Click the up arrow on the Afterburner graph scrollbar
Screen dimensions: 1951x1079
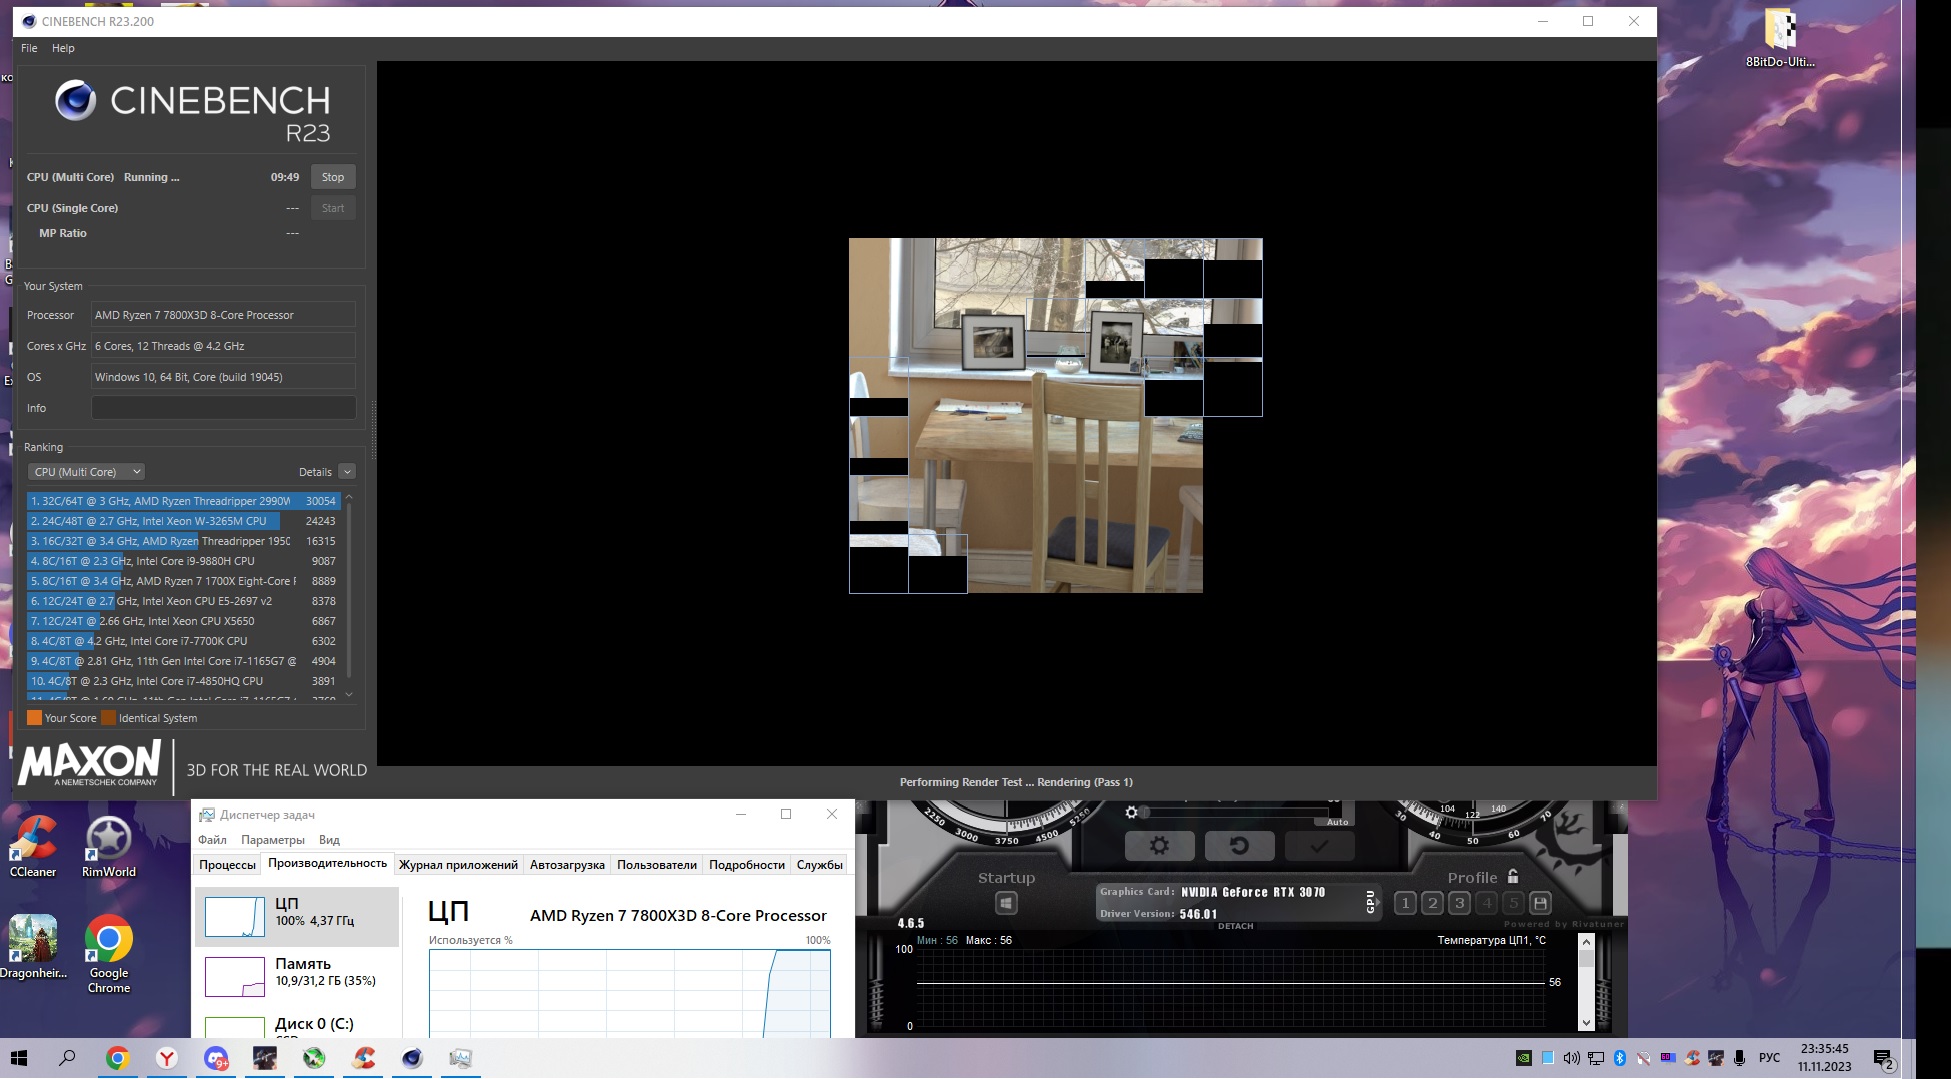(1586, 942)
